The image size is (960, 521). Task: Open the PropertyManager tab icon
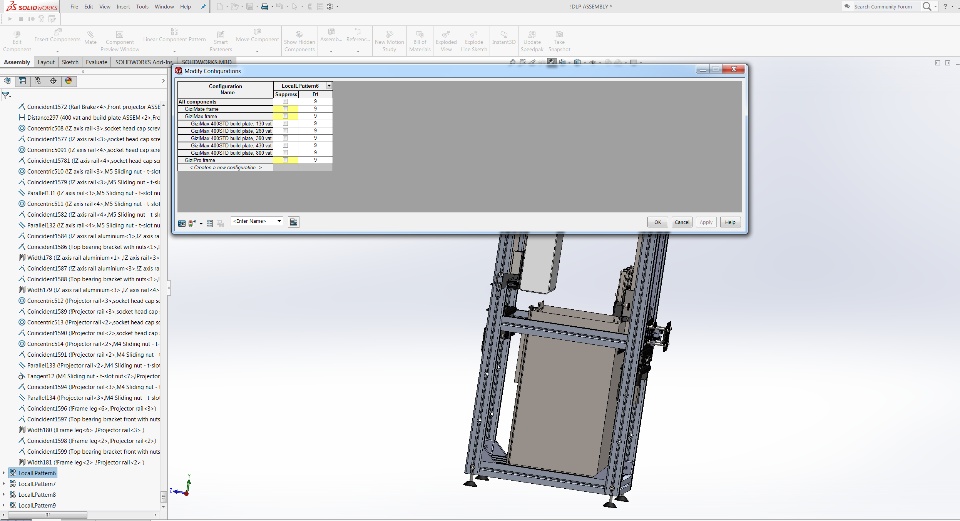[x=23, y=81]
